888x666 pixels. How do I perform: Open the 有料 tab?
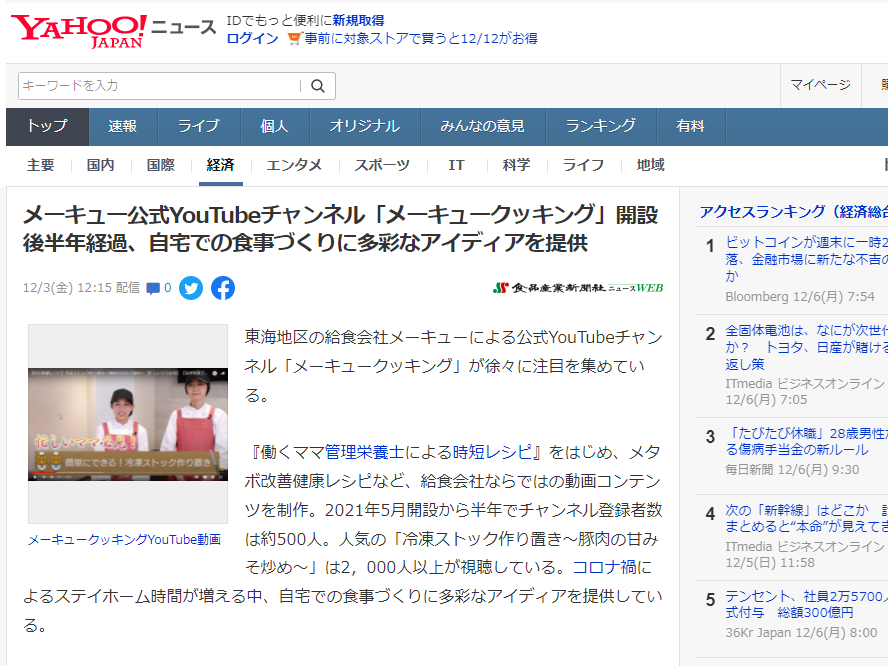coord(690,126)
